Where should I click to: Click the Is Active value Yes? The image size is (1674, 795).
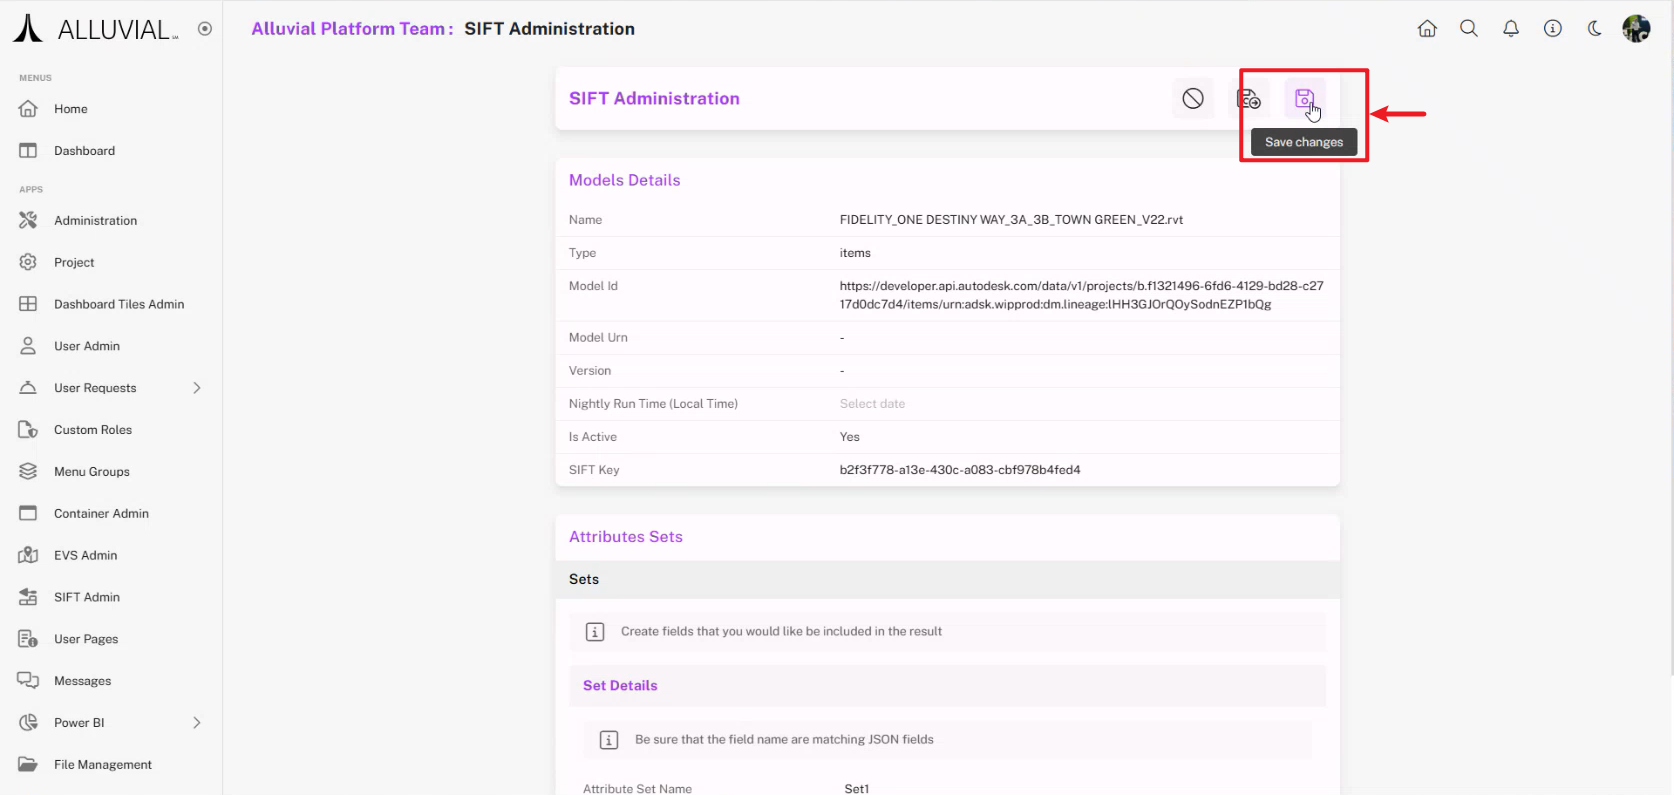click(x=850, y=437)
